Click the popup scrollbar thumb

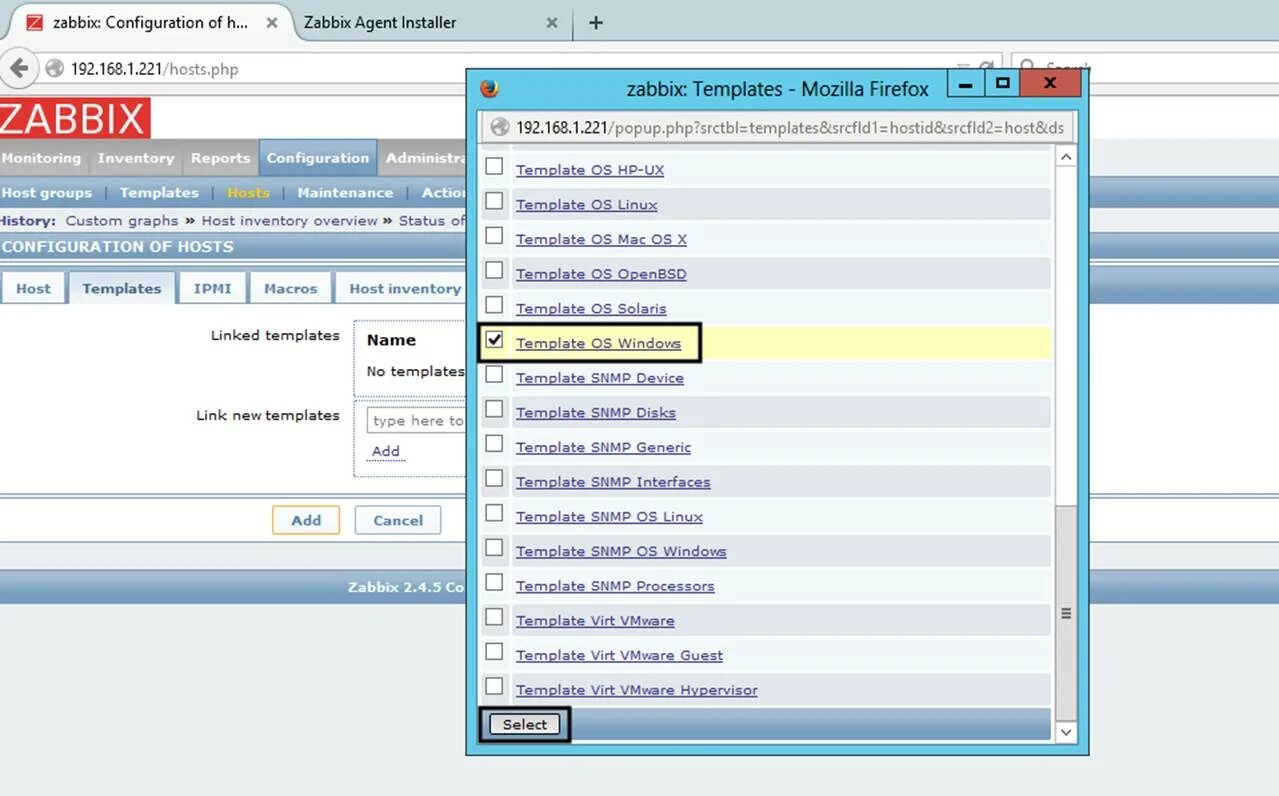point(1066,612)
